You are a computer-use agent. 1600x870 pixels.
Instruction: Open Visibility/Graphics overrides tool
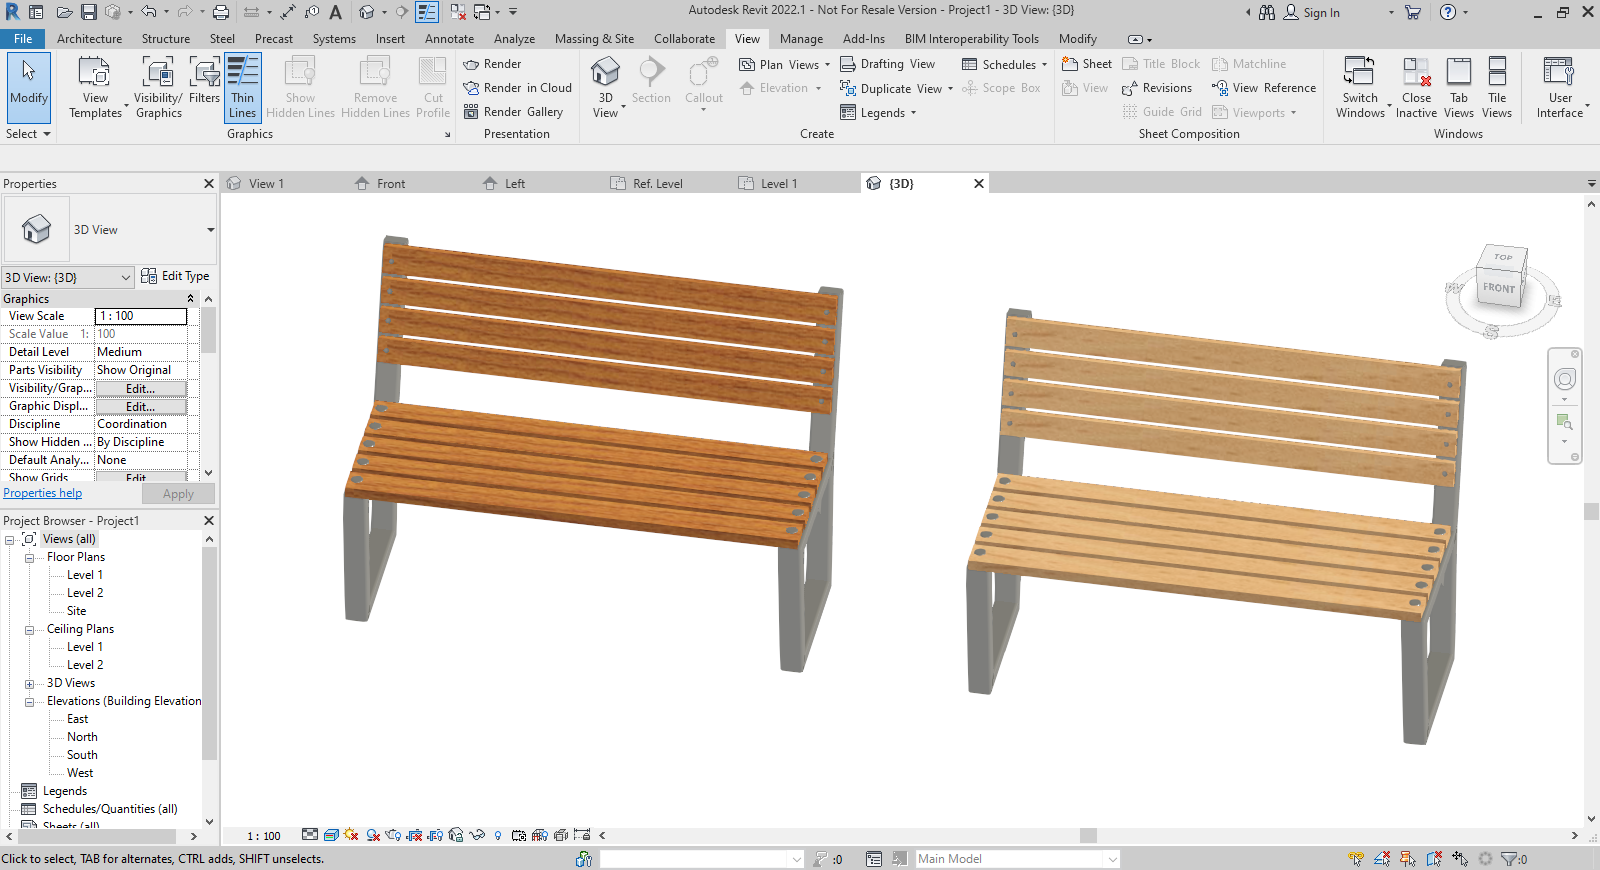pyautogui.click(x=158, y=88)
